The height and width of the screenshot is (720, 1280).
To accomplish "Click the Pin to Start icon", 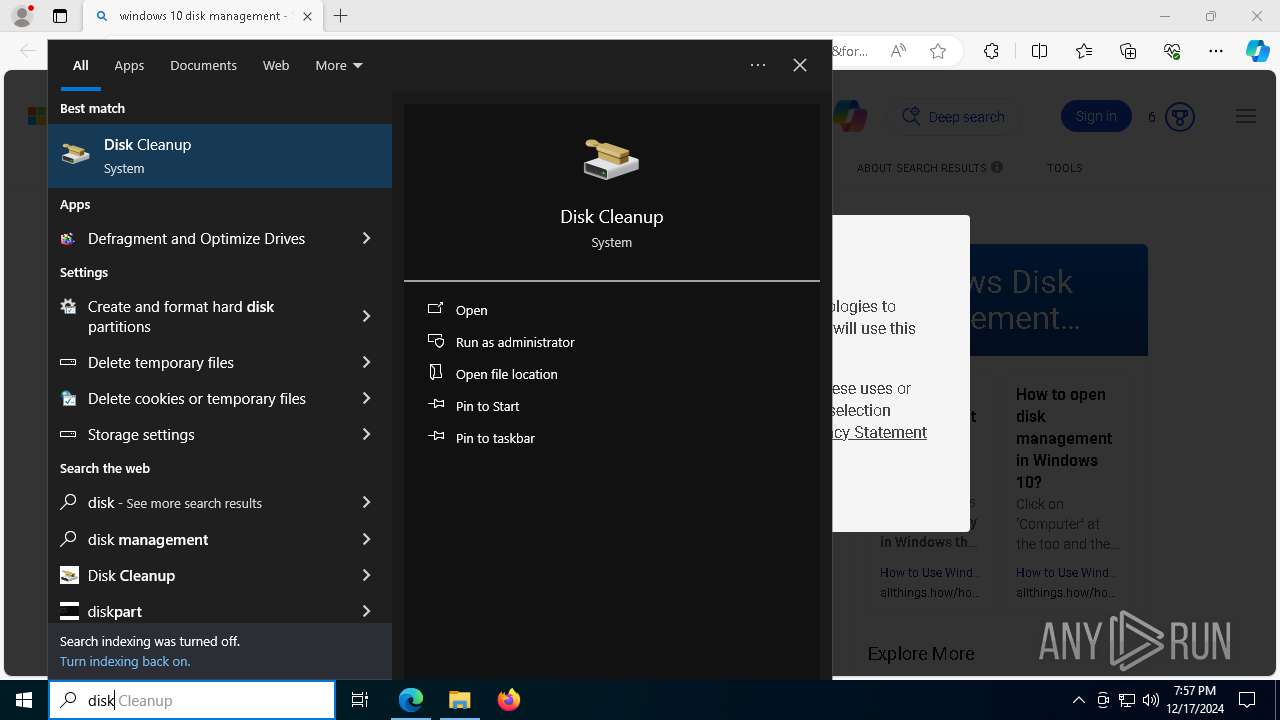I will [x=435, y=405].
